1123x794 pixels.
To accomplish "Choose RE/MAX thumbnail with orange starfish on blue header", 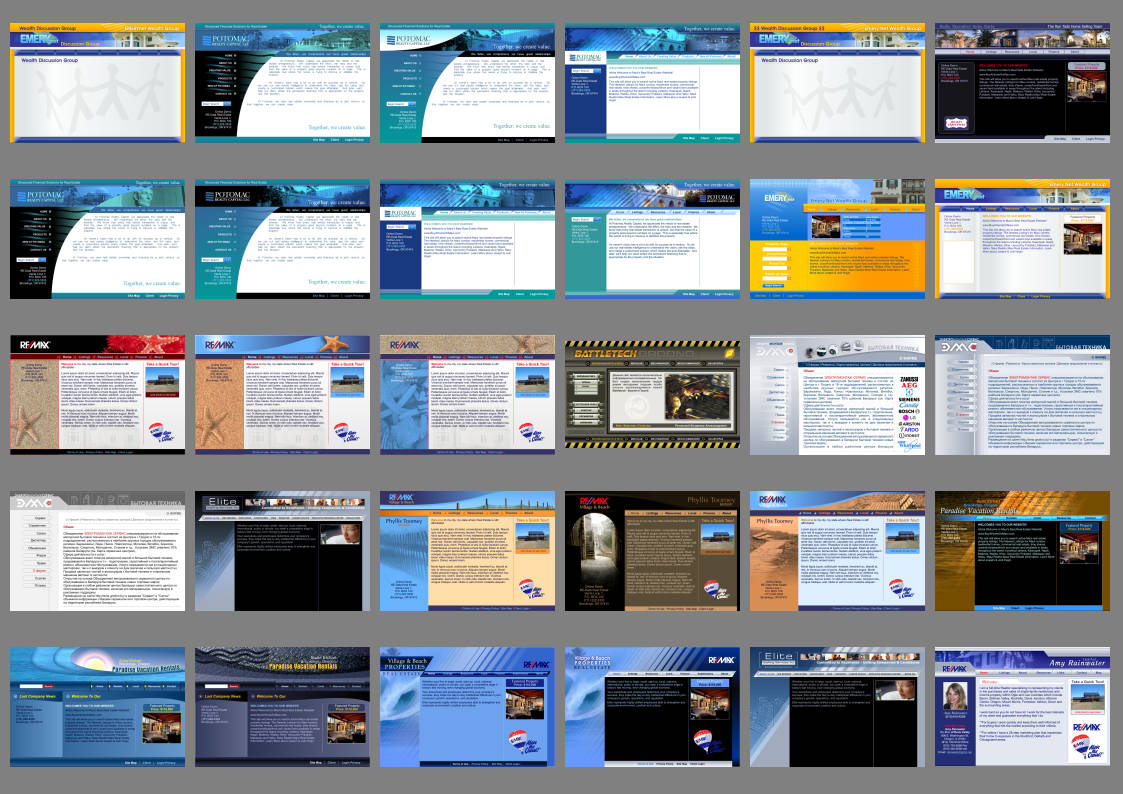I will tap(282, 394).
